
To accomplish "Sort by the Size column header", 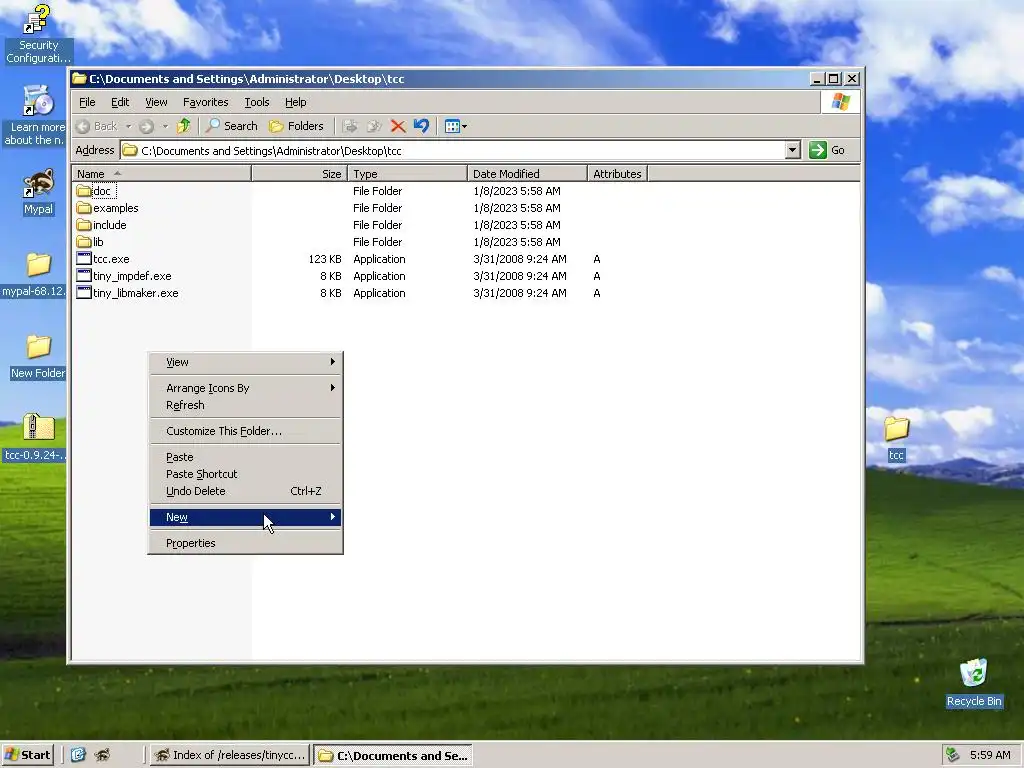I will tap(299, 174).
